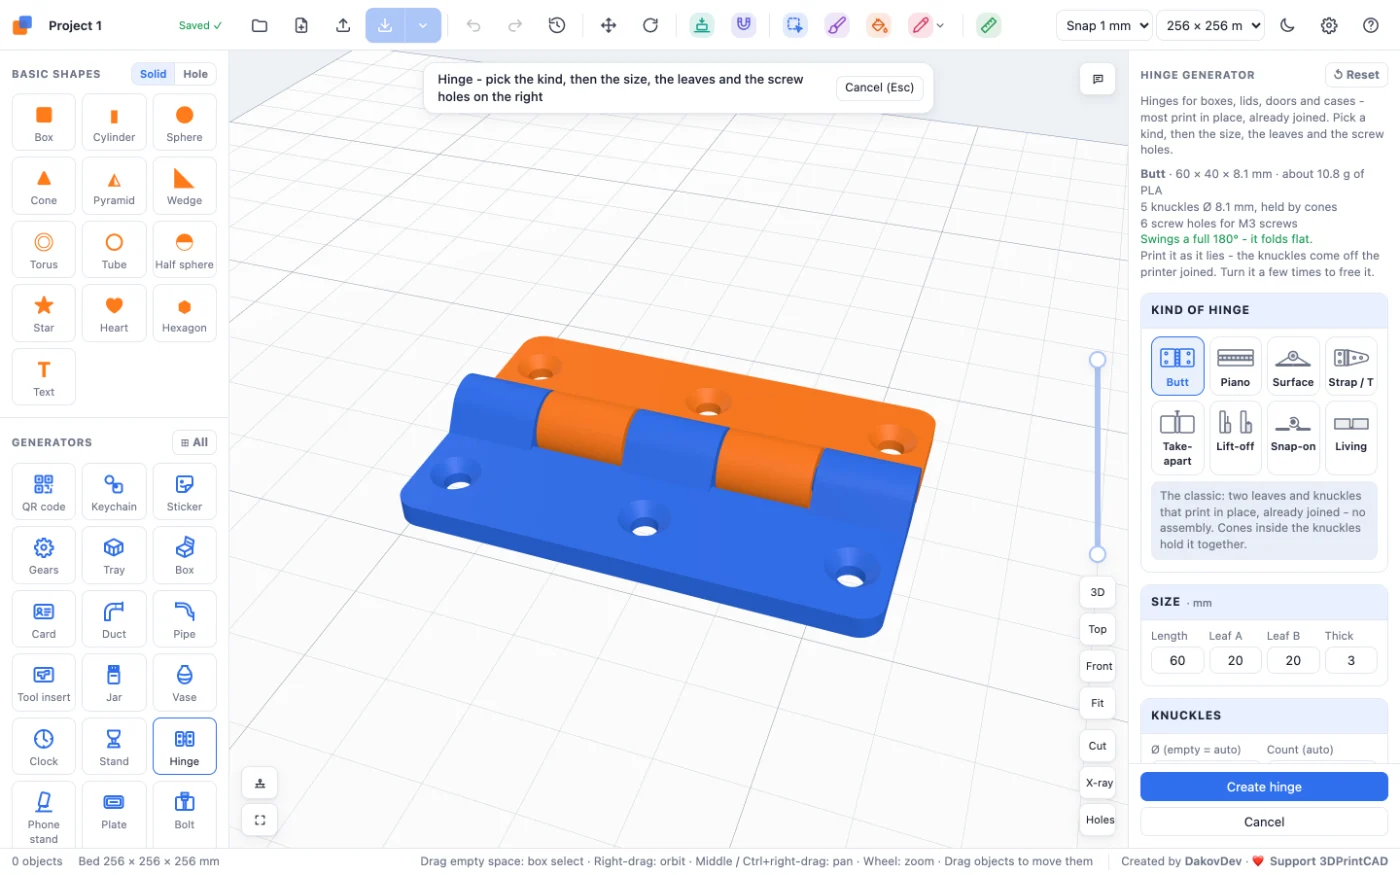Open the Snap 1 mm dropdown
Image resolution: width=1400 pixels, height=875 pixels.
click(x=1104, y=26)
